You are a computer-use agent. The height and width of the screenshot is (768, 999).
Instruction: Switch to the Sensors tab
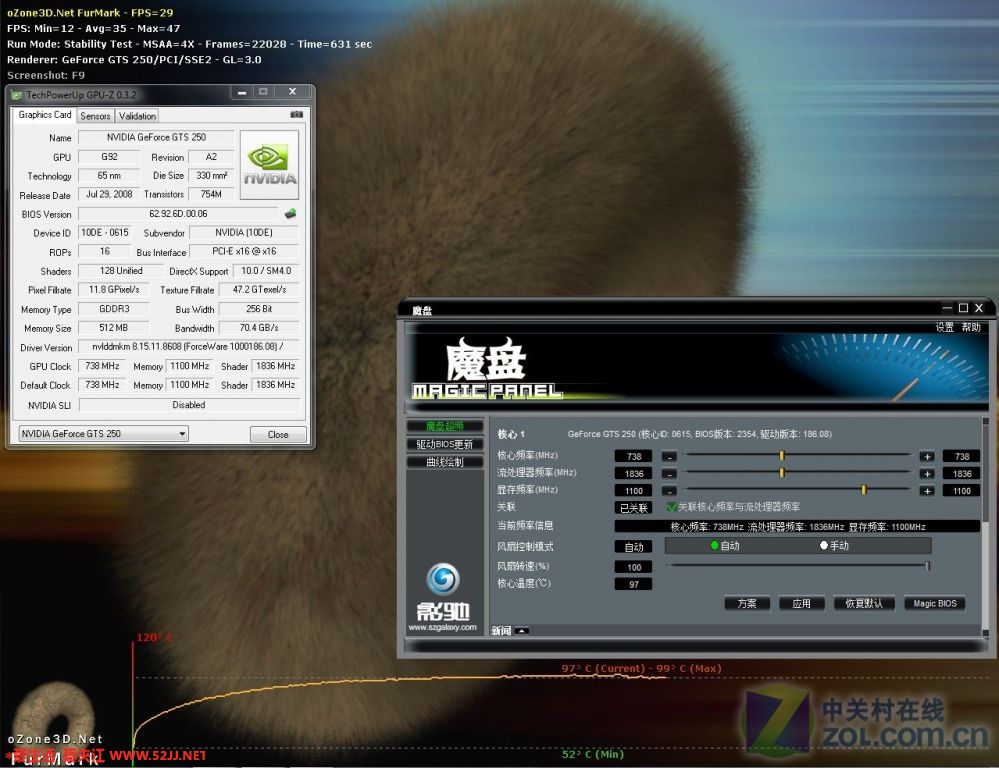[x=96, y=116]
